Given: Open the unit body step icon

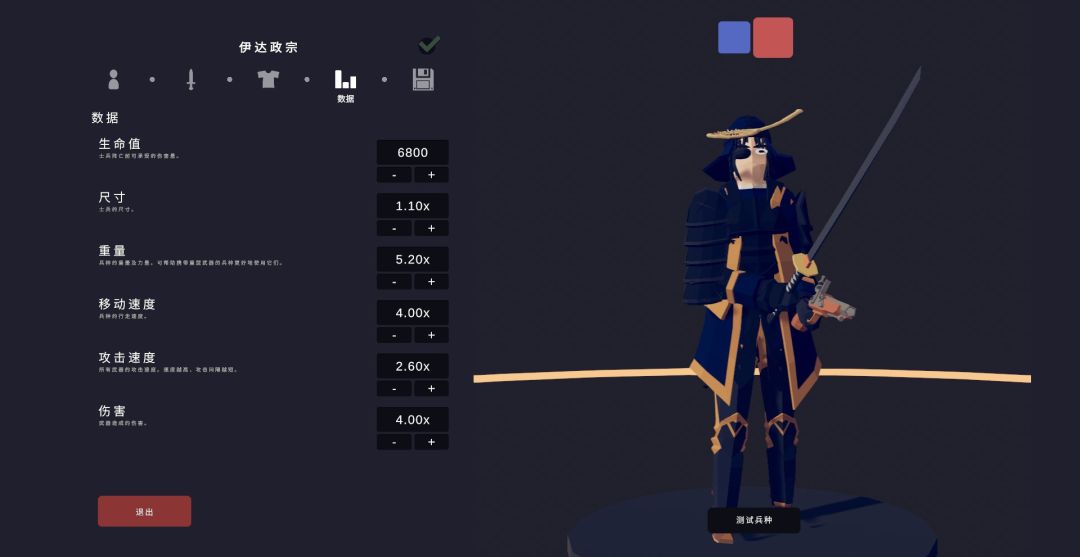Looking at the screenshot, I should pos(114,79).
